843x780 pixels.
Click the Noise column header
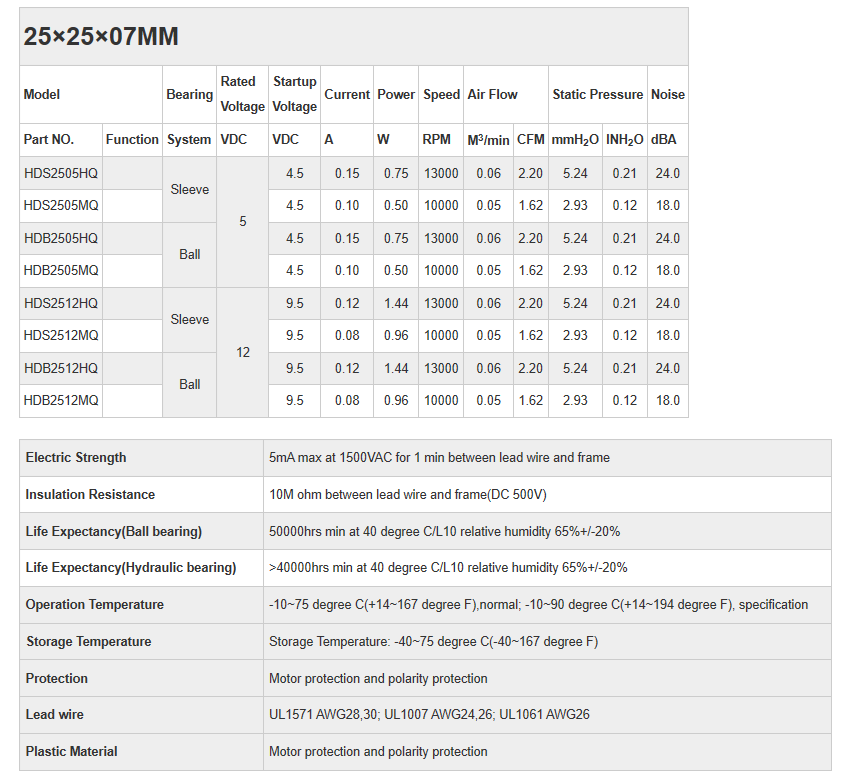(x=668, y=95)
